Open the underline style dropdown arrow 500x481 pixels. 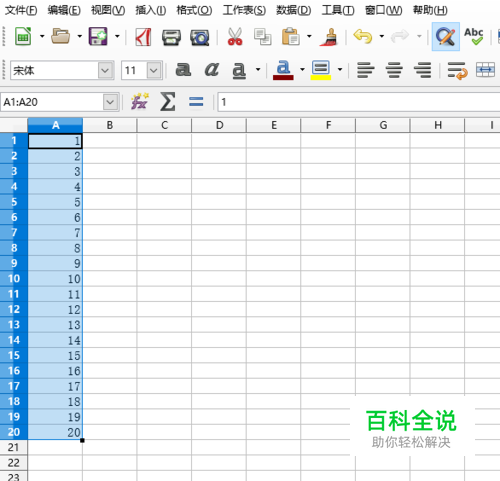(x=258, y=70)
